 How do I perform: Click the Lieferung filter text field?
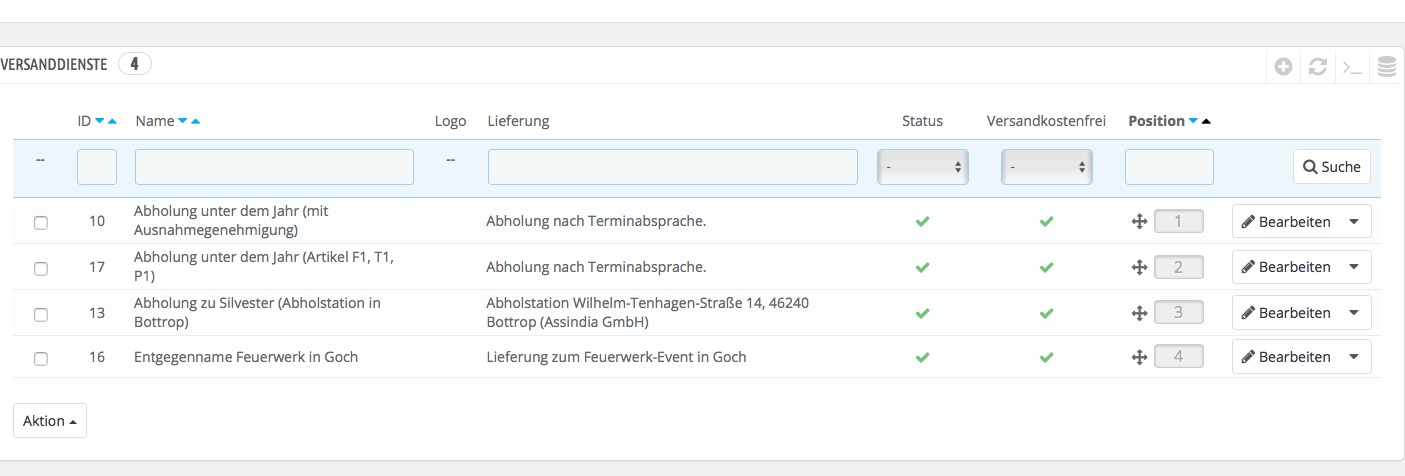(672, 167)
